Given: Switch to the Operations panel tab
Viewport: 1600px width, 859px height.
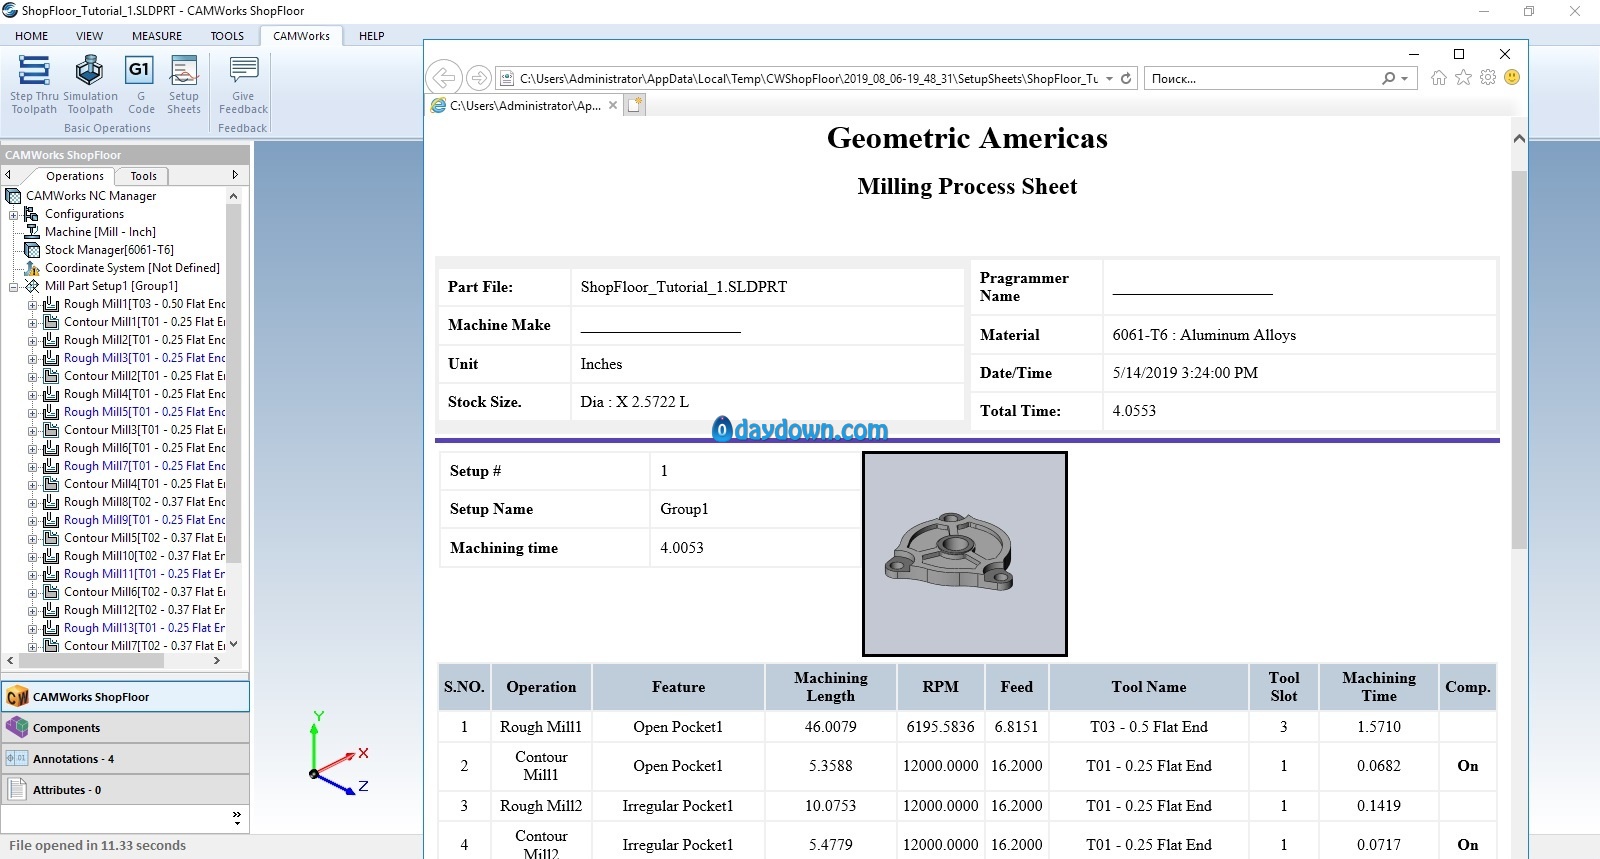Looking at the screenshot, I should coord(74,176).
